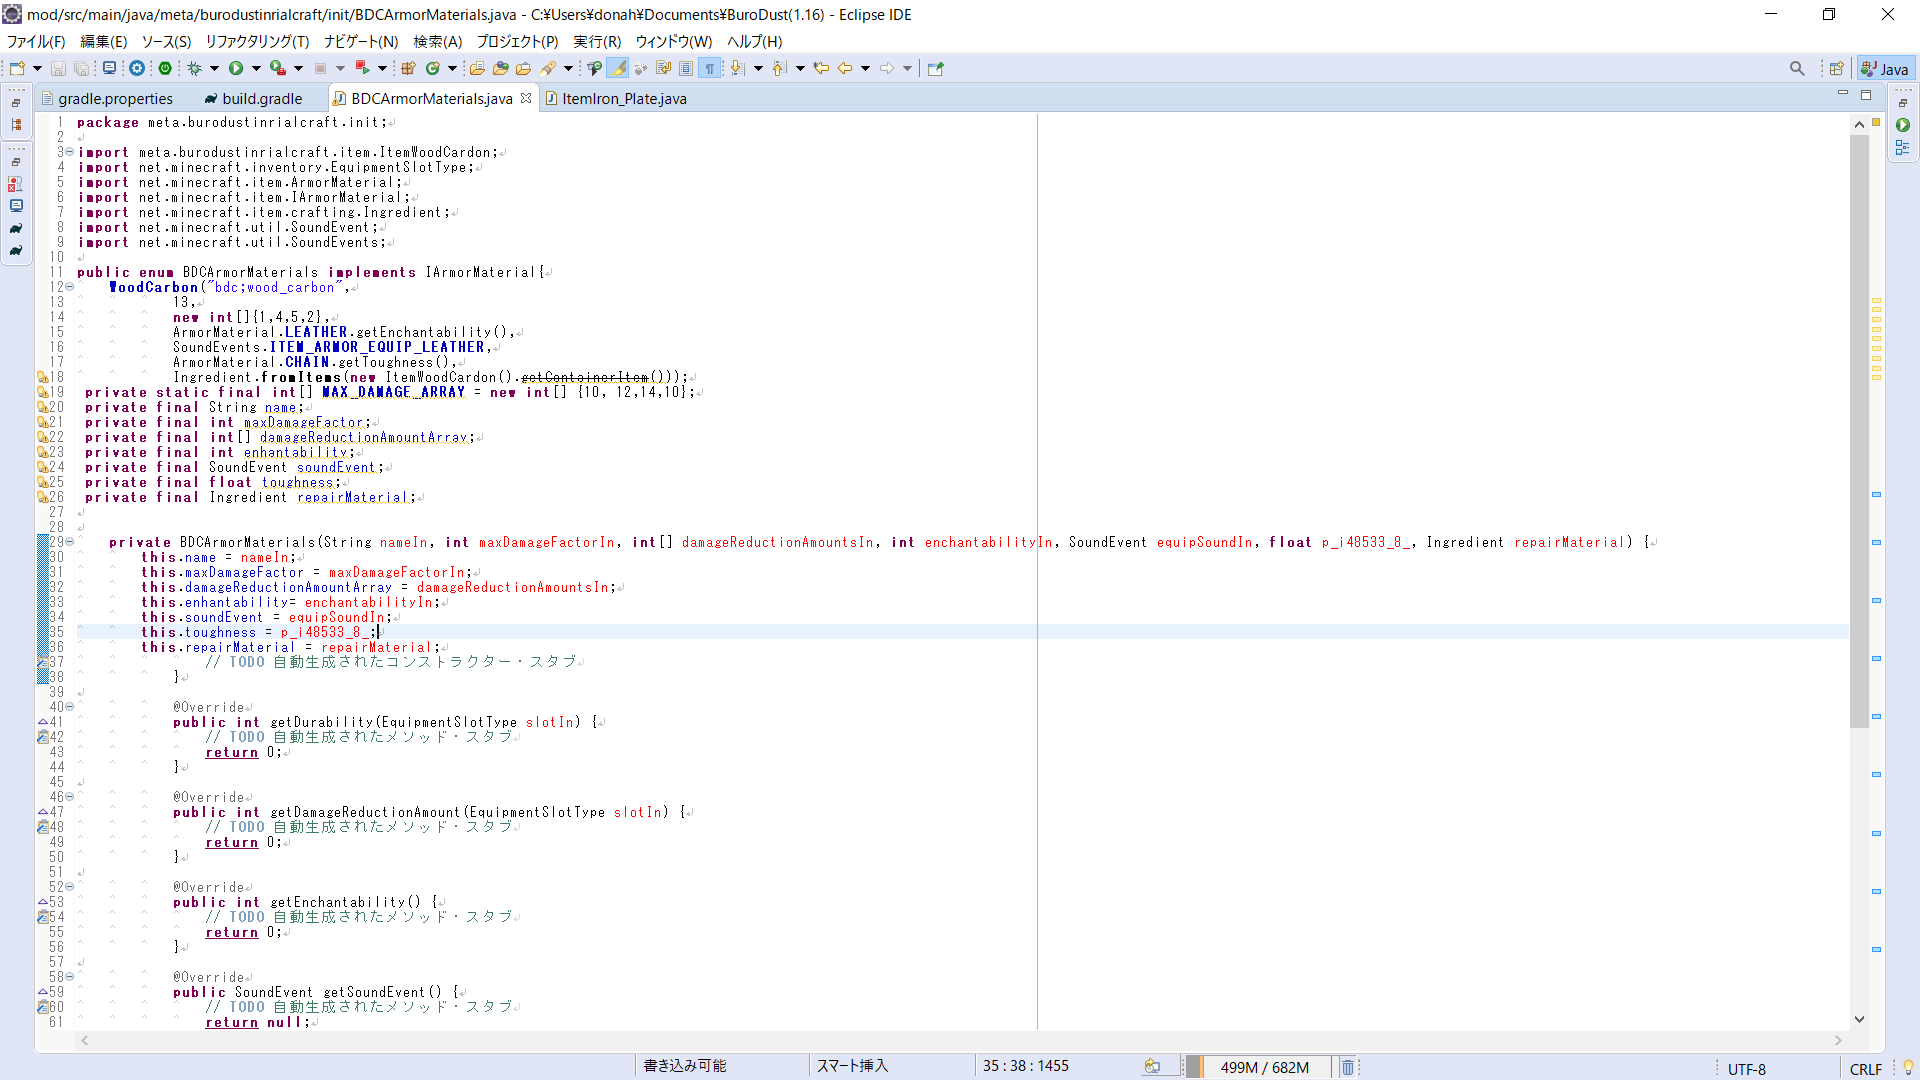Image resolution: width=1920 pixels, height=1080 pixels.
Task: Run garbage collector trash icon
Action: [x=1347, y=1067]
